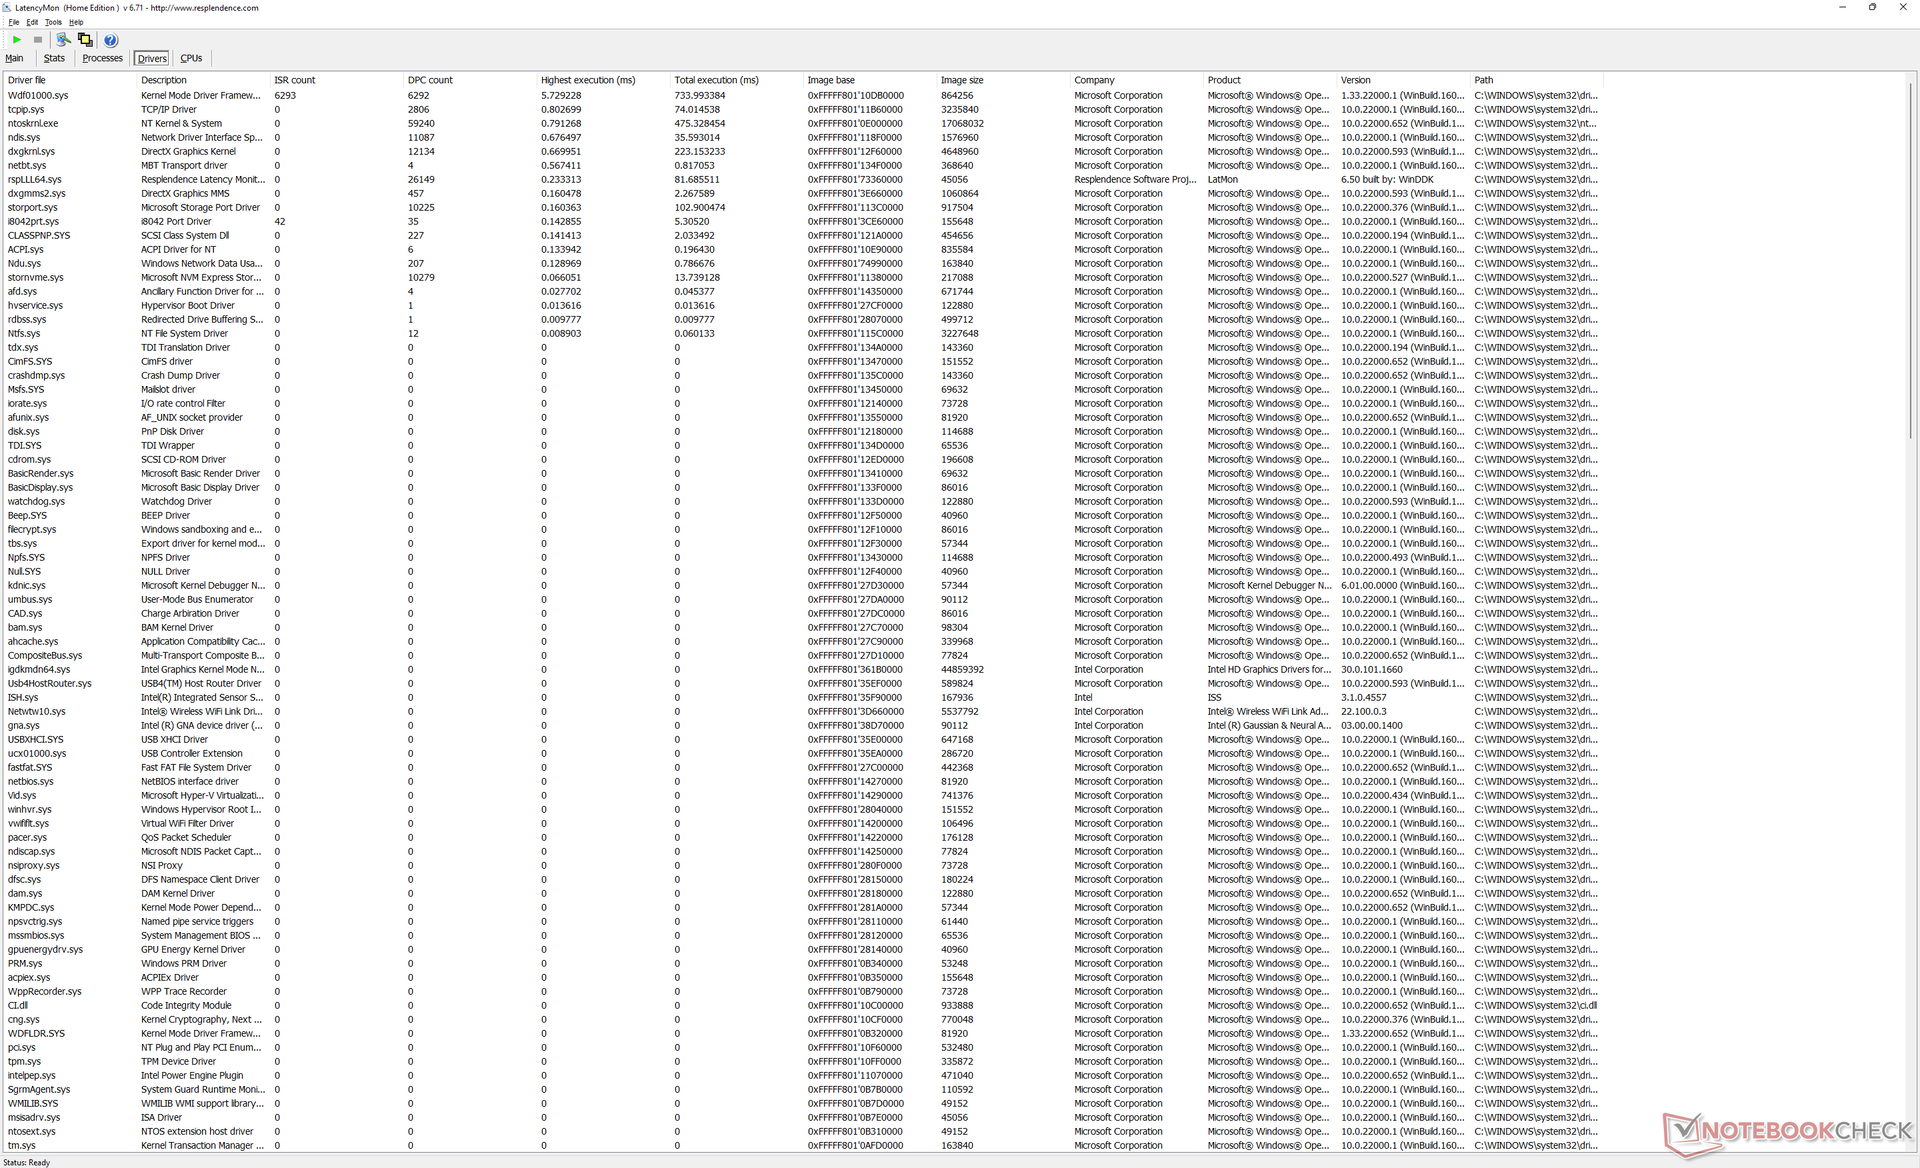Open help via blue question mark icon

click(x=111, y=40)
